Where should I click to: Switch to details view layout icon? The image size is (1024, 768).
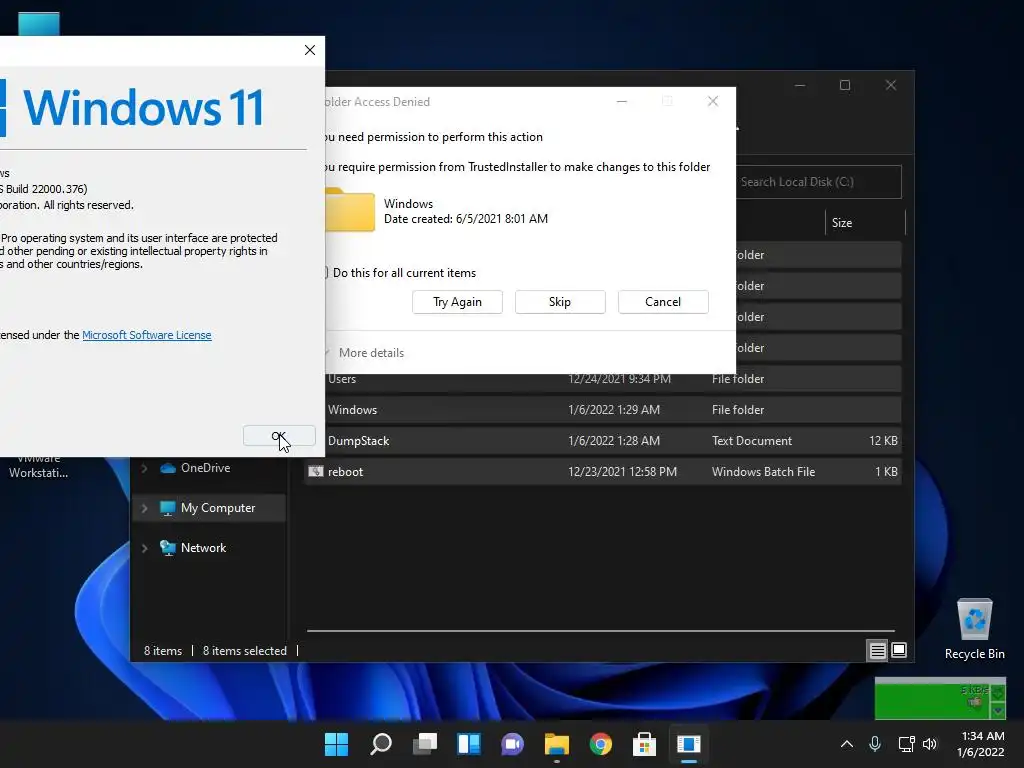pyautogui.click(x=877, y=650)
